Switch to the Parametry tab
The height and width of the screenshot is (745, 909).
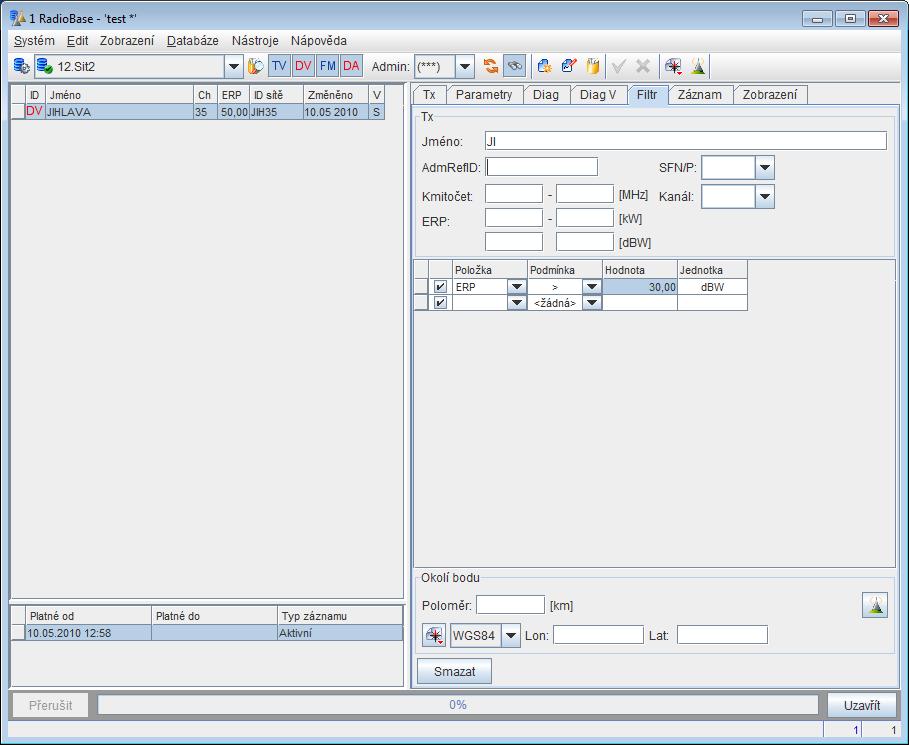484,95
